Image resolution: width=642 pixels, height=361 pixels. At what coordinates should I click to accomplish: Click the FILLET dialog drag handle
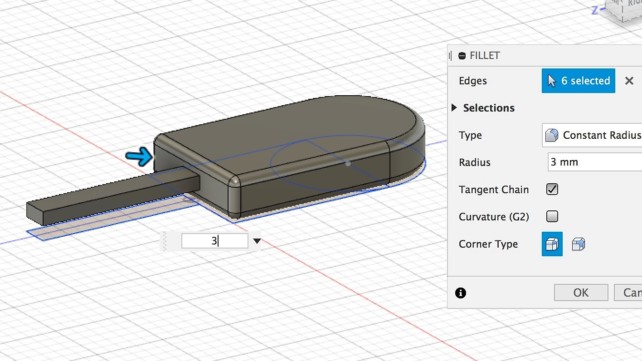(x=450, y=56)
